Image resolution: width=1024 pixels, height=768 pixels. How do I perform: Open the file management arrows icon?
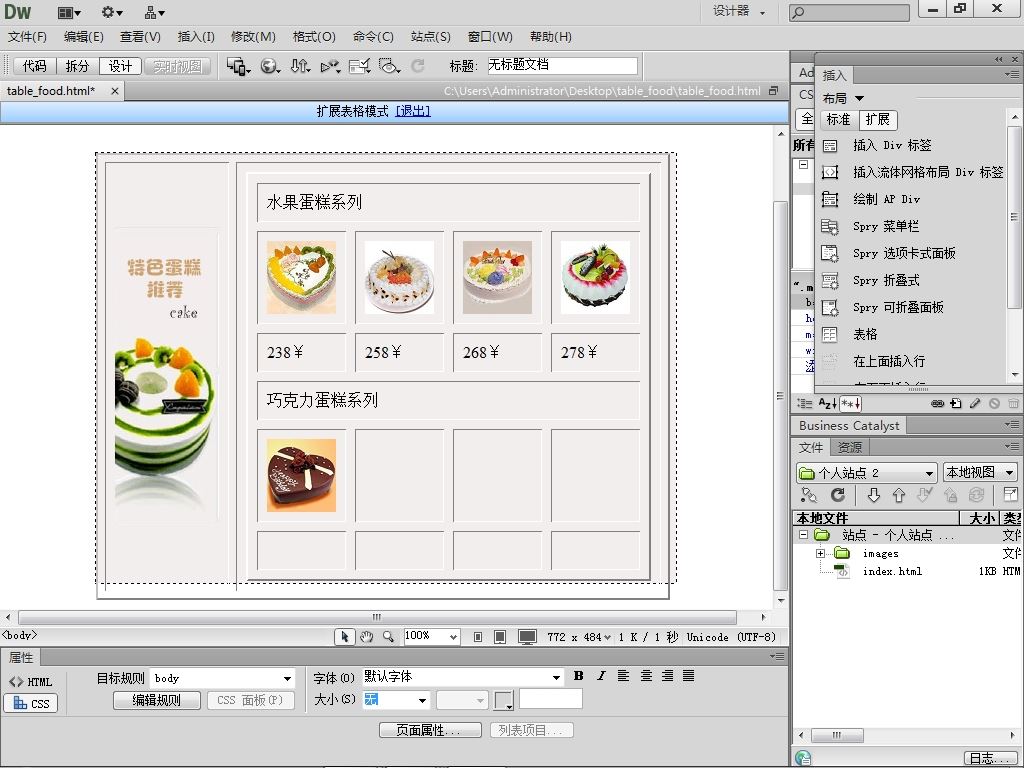[x=300, y=66]
